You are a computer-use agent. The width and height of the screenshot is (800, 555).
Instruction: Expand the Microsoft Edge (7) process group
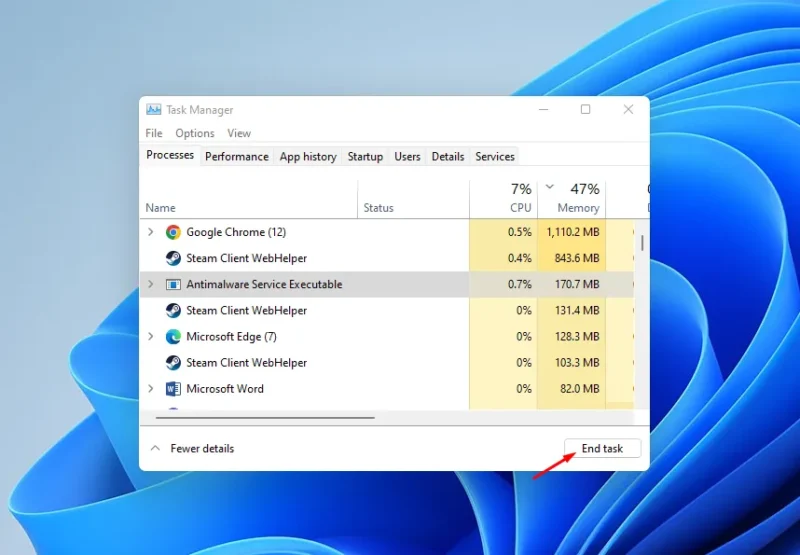(151, 337)
